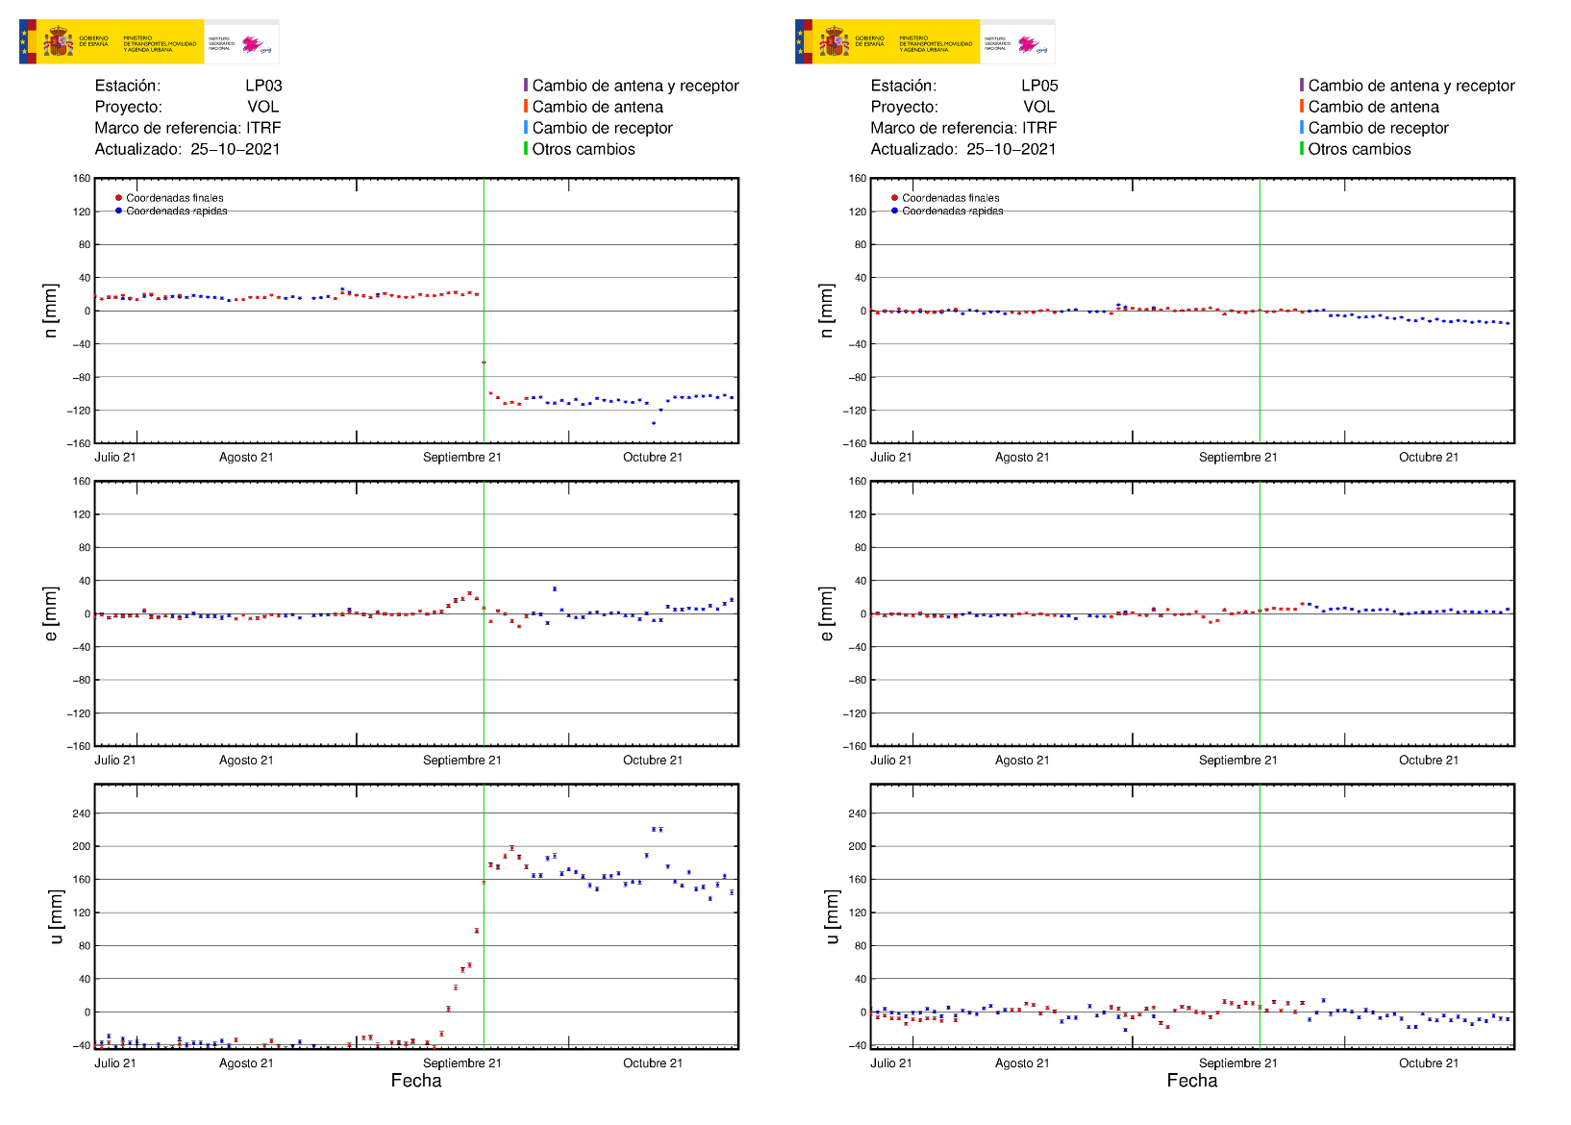The width and height of the screenshot is (1571, 1125).
Task: Click 'VOL' project value in LP05 panel
Action: click(x=1039, y=107)
